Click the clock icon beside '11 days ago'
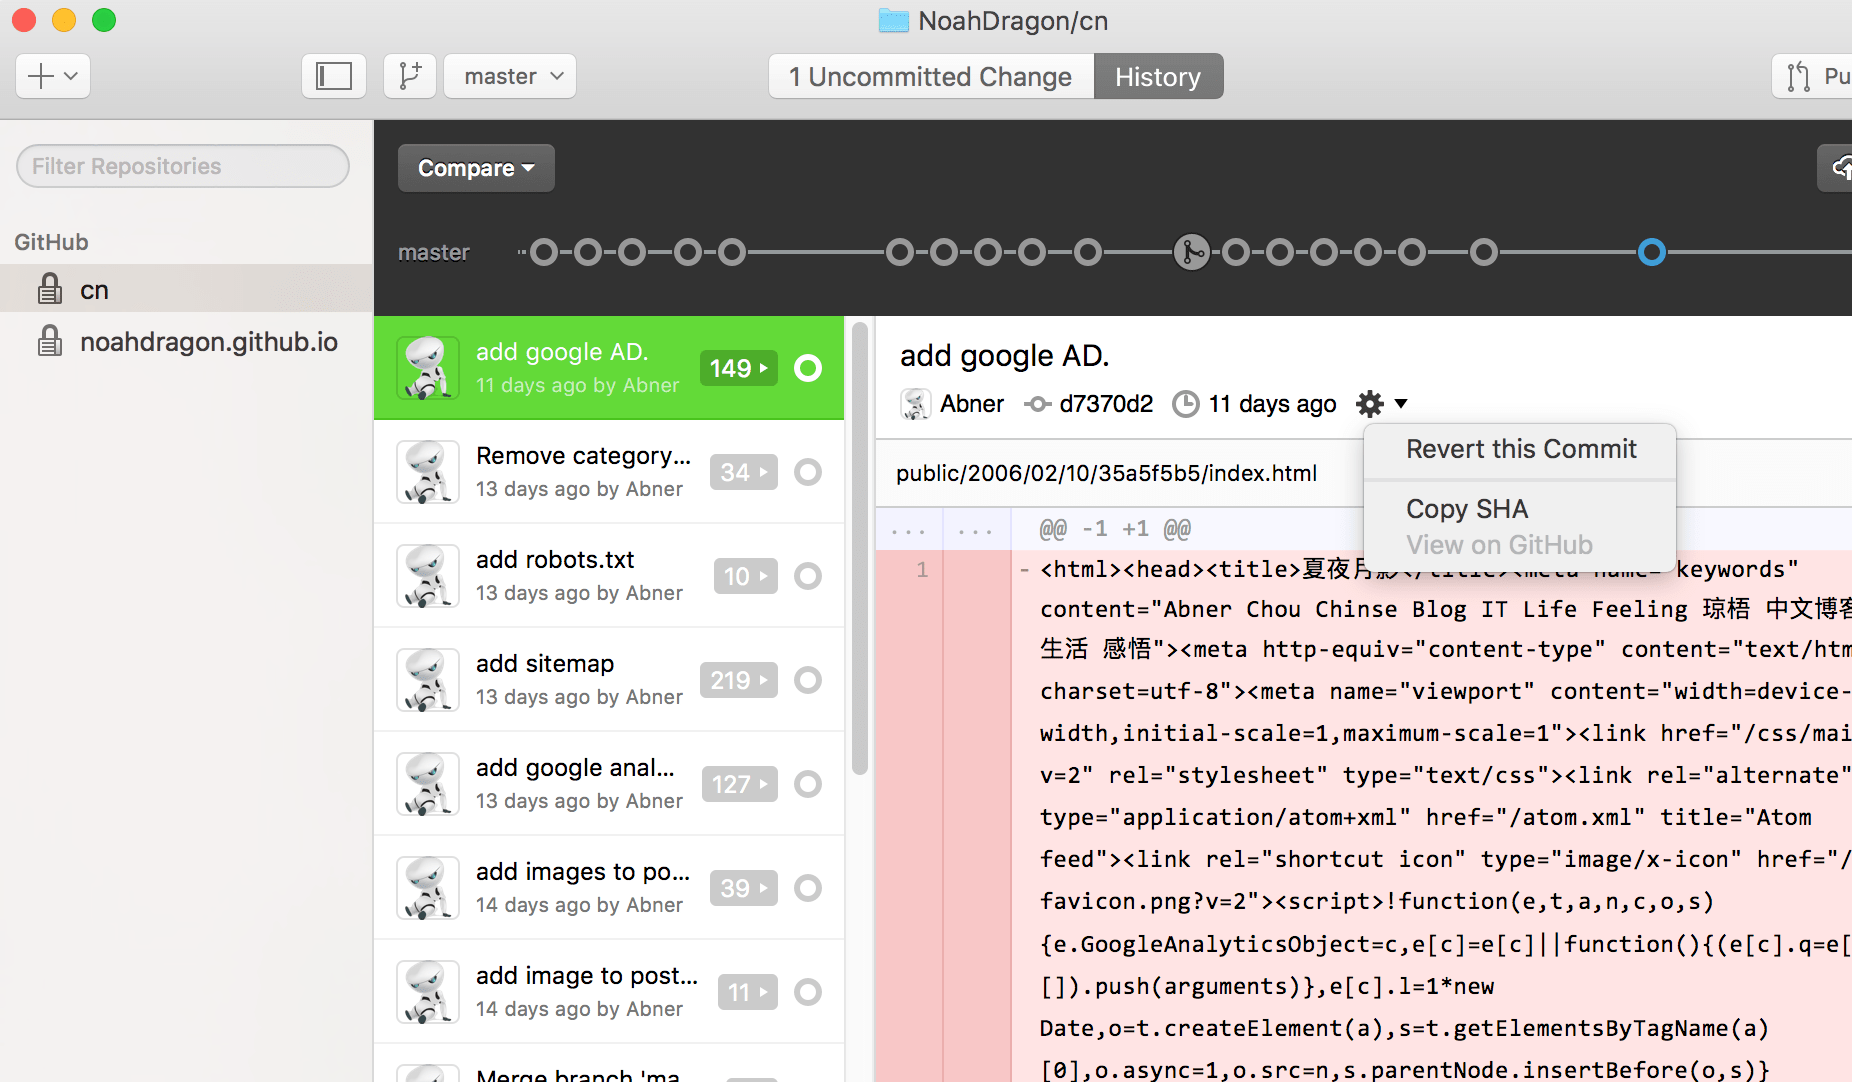Screen dimensions: 1852x1082 [1186, 404]
